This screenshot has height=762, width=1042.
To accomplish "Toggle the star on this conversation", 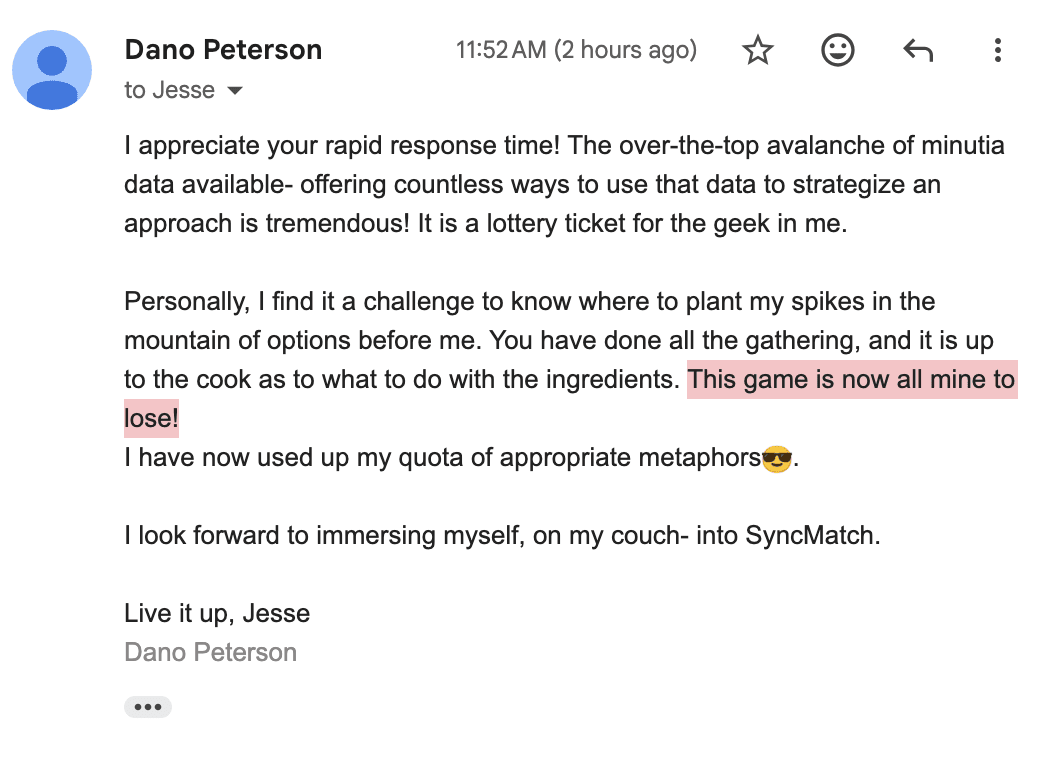I will pos(757,50).
